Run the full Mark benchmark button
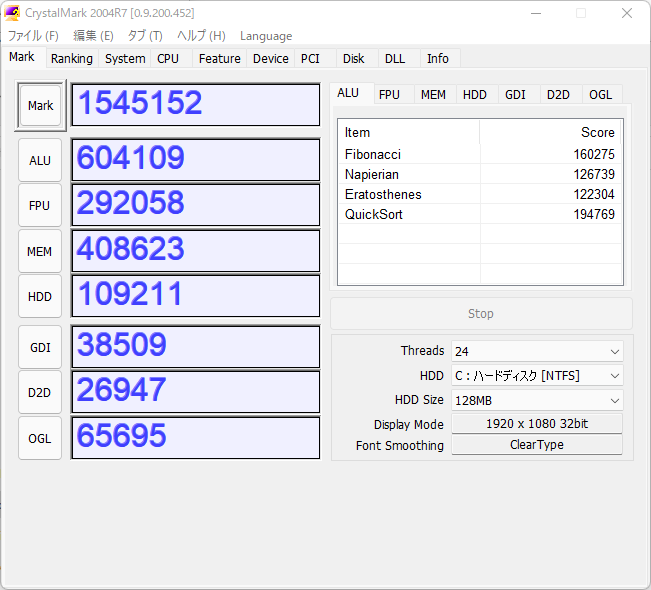This screenshot has height=590, width=651. pos(41,105)
